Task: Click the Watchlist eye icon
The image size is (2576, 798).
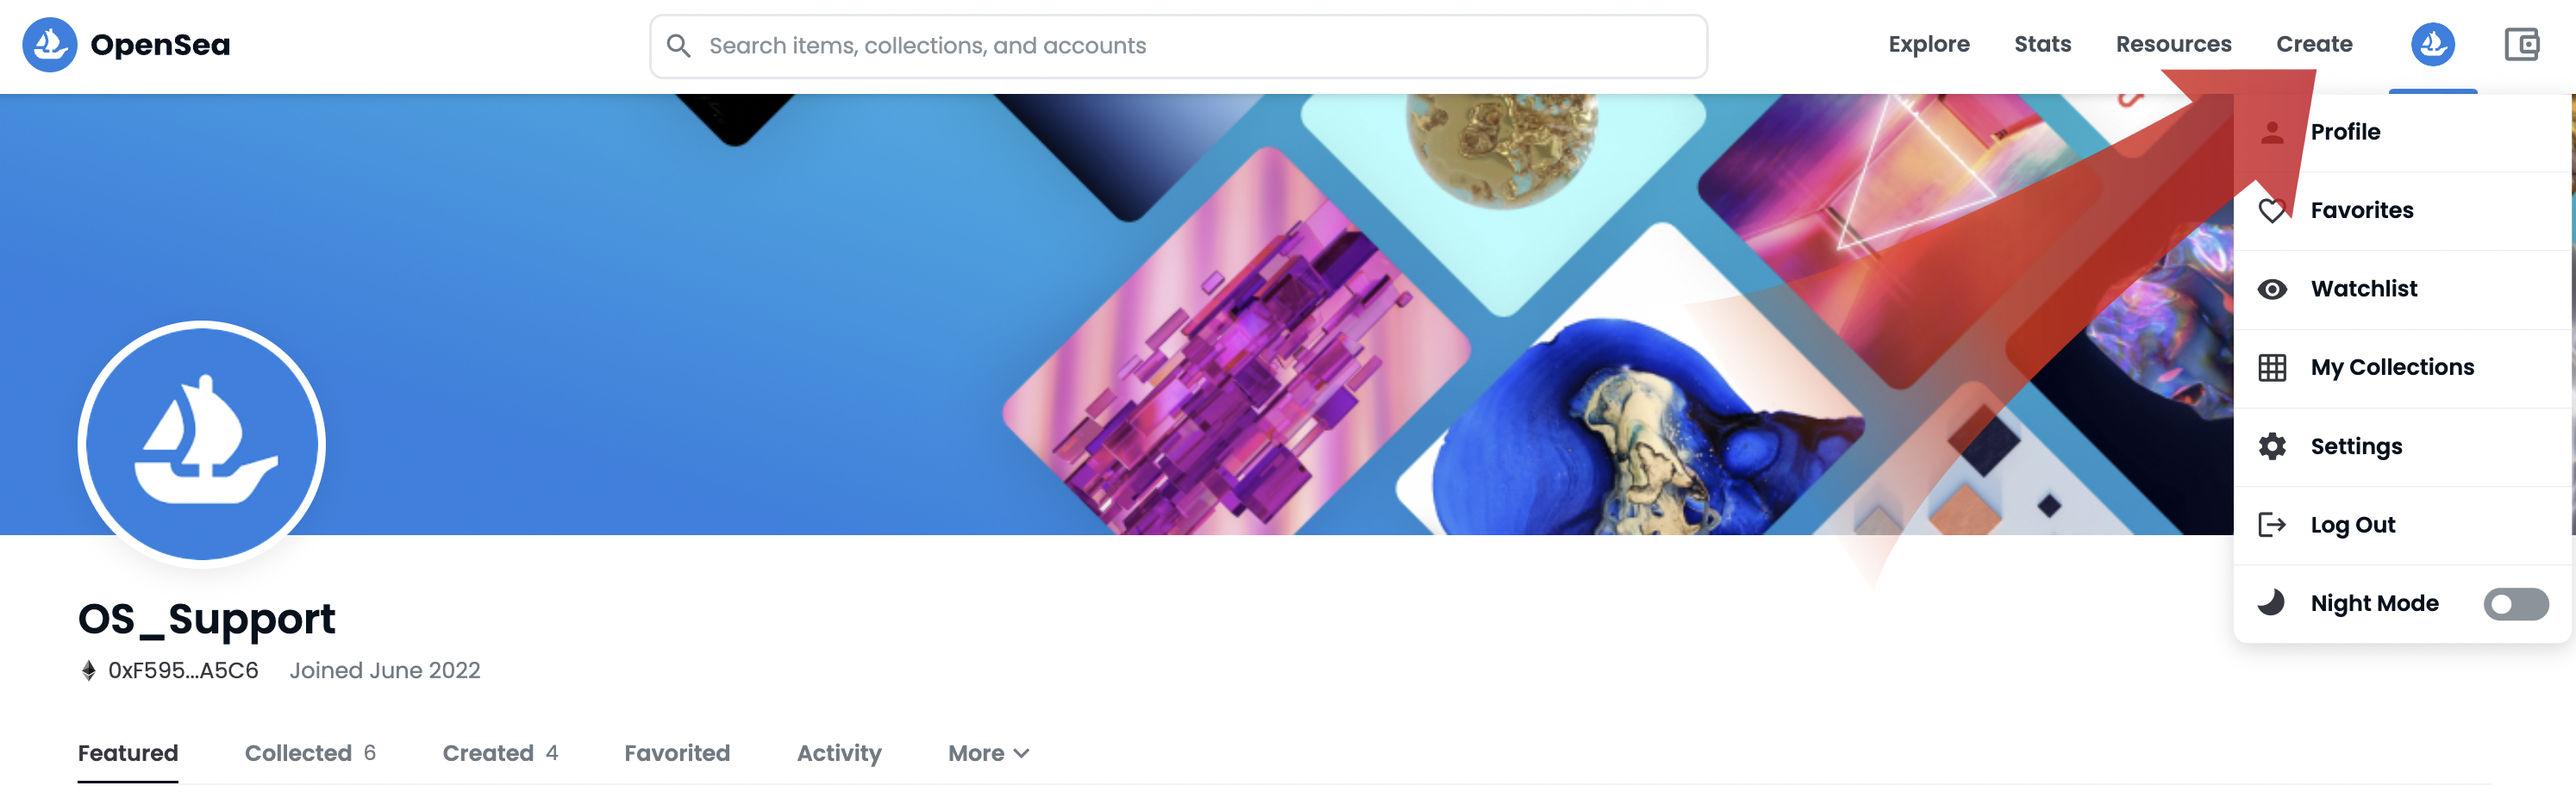Action: (2272, 289)
